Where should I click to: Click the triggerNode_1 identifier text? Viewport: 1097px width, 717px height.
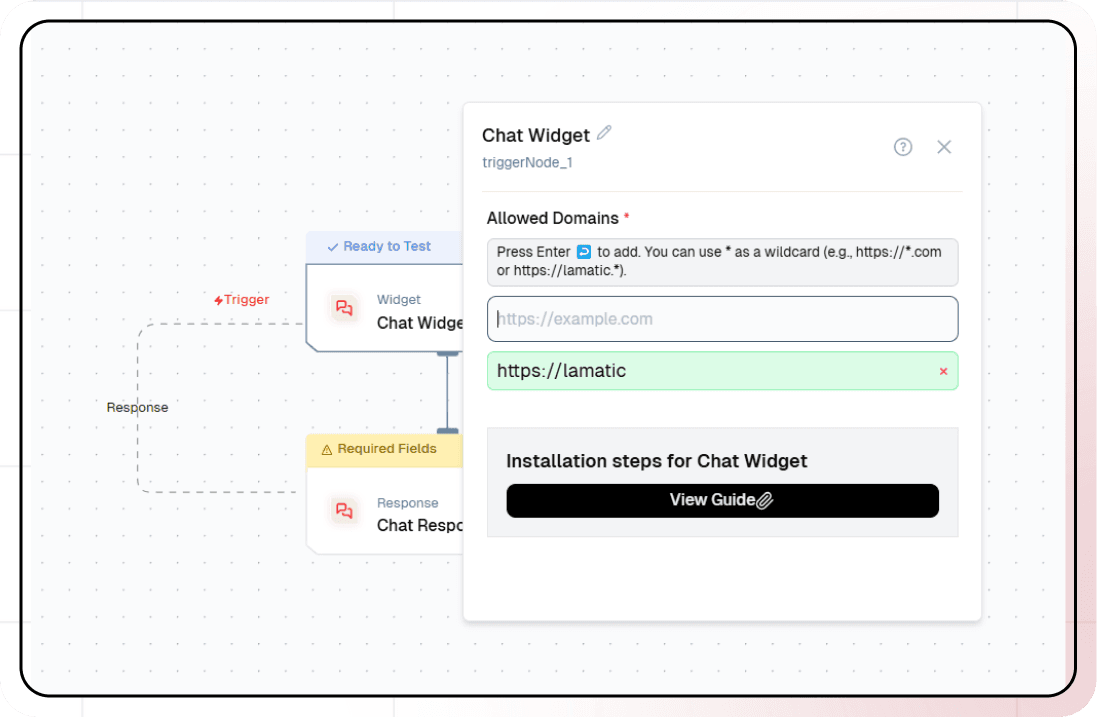527,162
